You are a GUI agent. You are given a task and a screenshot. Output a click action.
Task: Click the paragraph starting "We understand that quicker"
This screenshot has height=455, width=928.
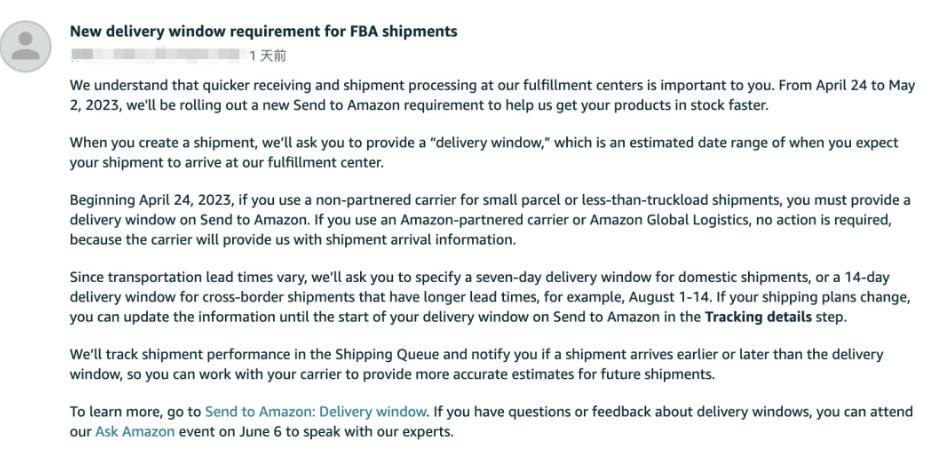pyautogui.click(x=490, y=95)
